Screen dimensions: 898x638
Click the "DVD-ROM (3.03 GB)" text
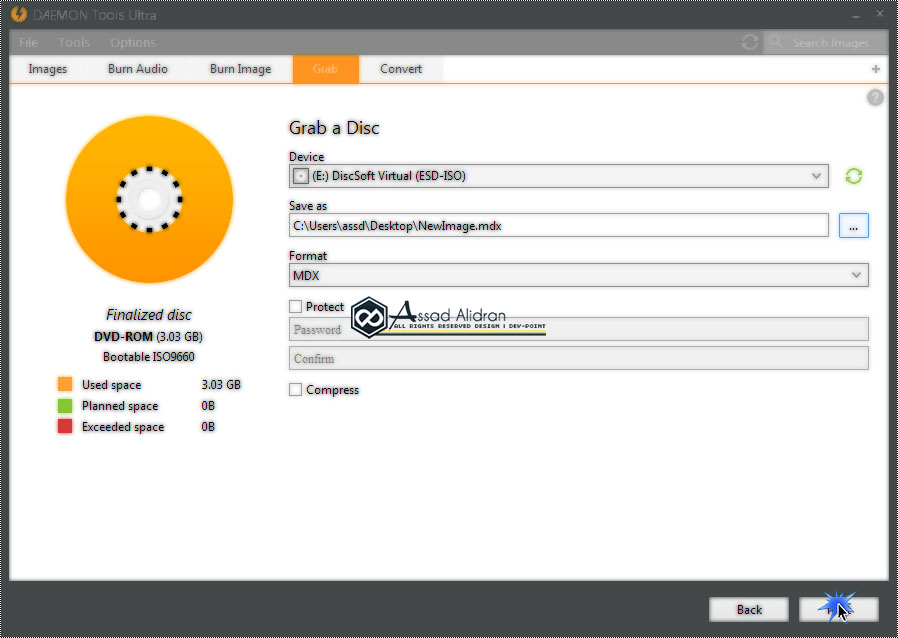[148, 336]
